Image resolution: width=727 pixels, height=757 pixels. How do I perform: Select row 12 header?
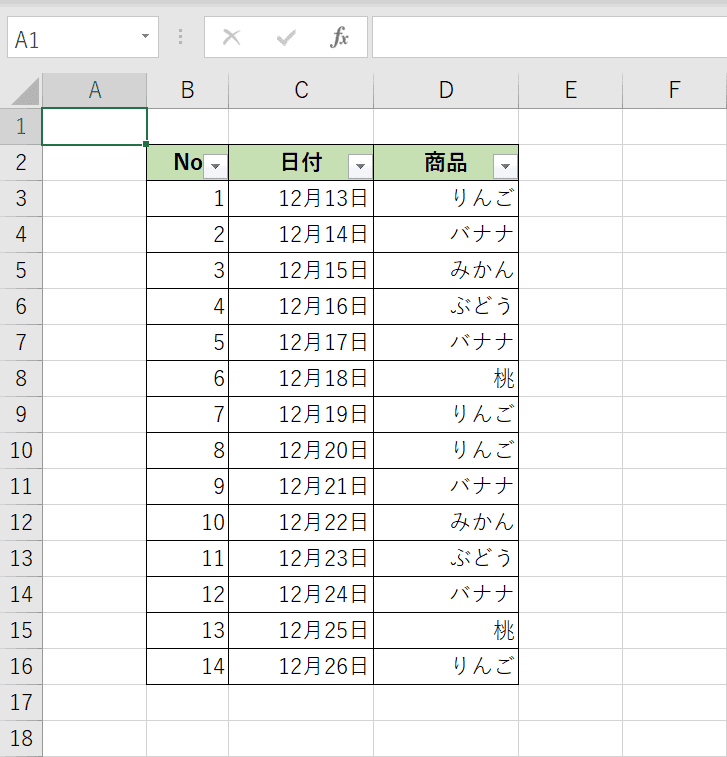pyautogui.click(x=21, y=522)
